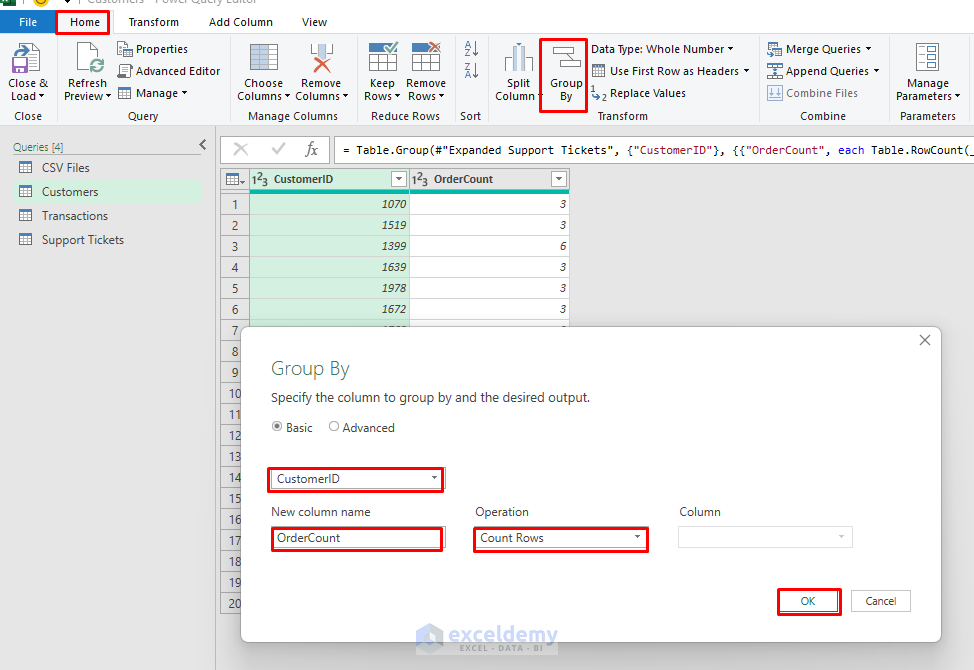Expand the Merge Queries dropdown
The width and height of the screenshot is (974, 670).
(868, 48)
